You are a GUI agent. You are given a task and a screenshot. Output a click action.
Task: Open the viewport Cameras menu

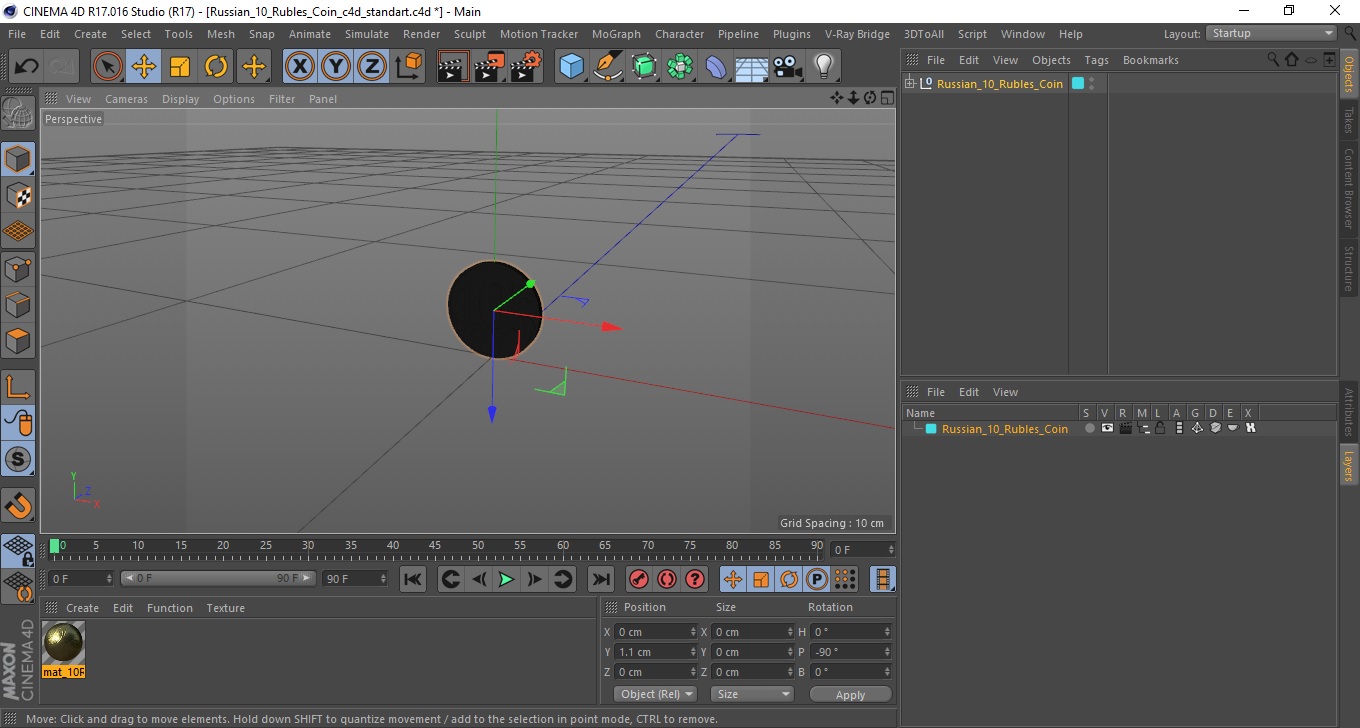tap(126, 99)
